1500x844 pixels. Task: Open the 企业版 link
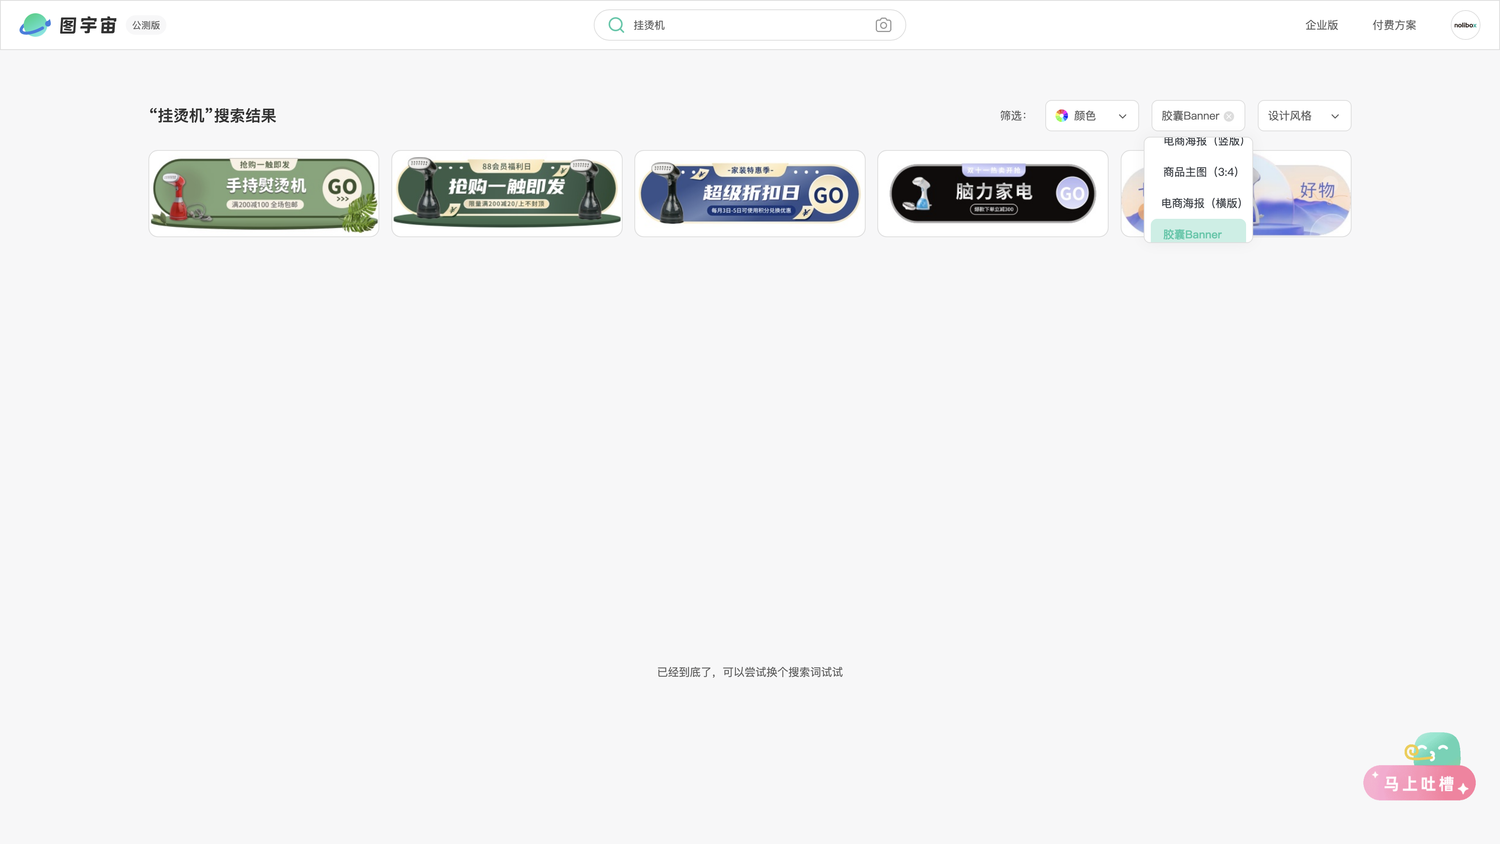point(1321,25)
